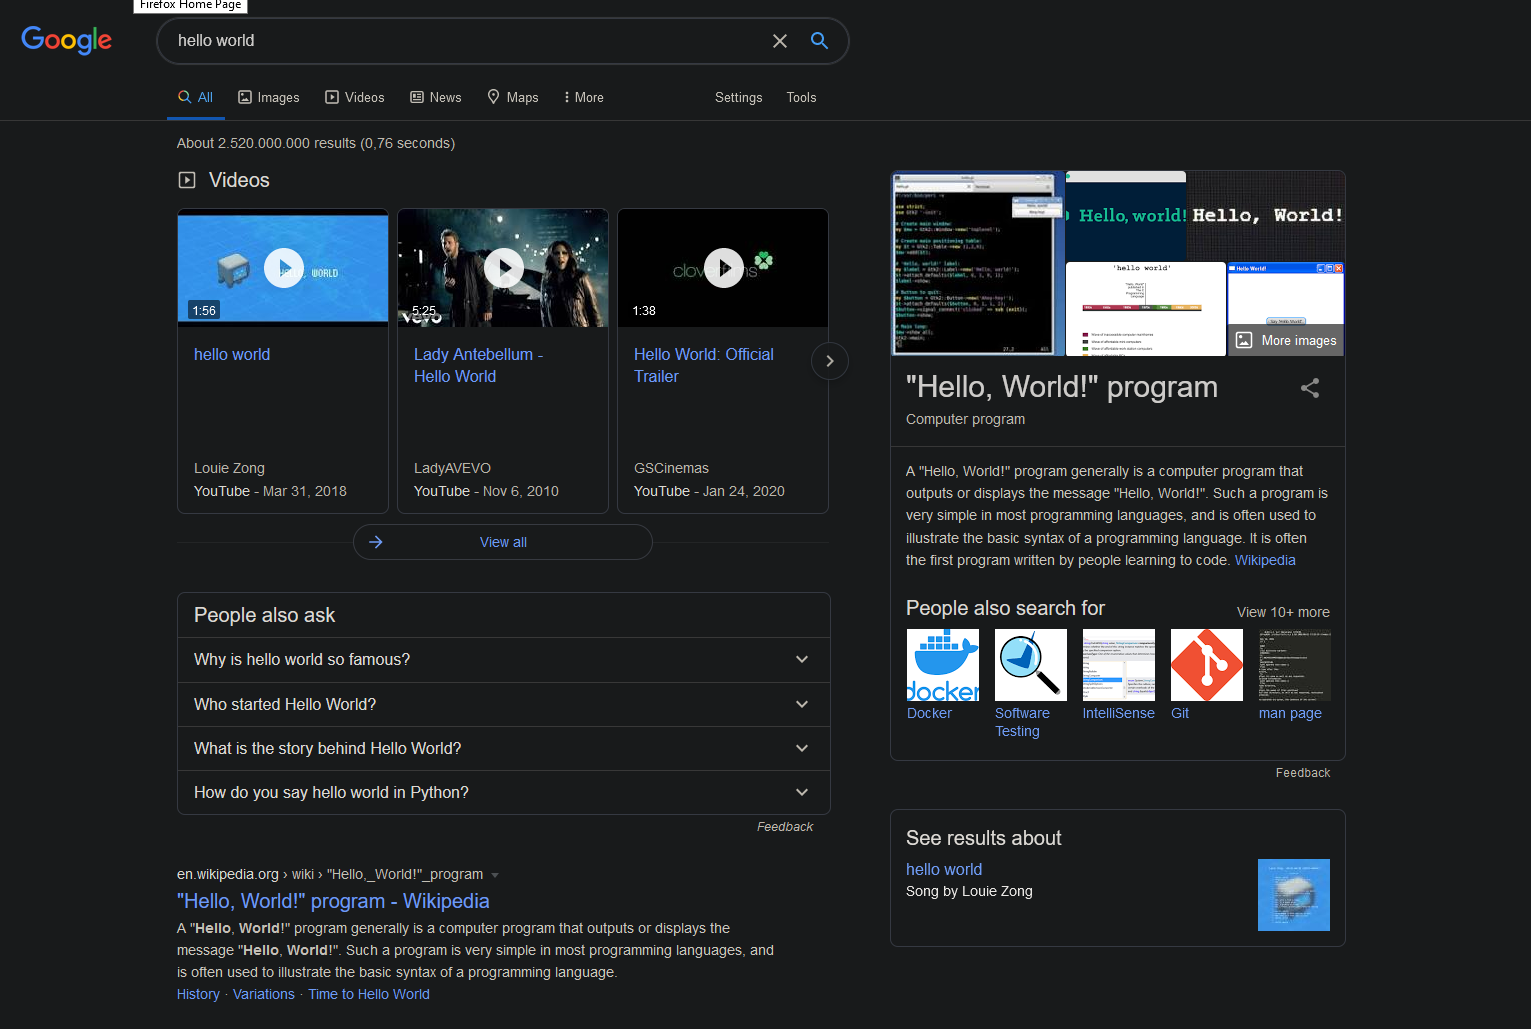The width and height of the screenshot is (1531, 1029).
Task: Open 'hello world' song link in See results about
Action: point(944,869)
